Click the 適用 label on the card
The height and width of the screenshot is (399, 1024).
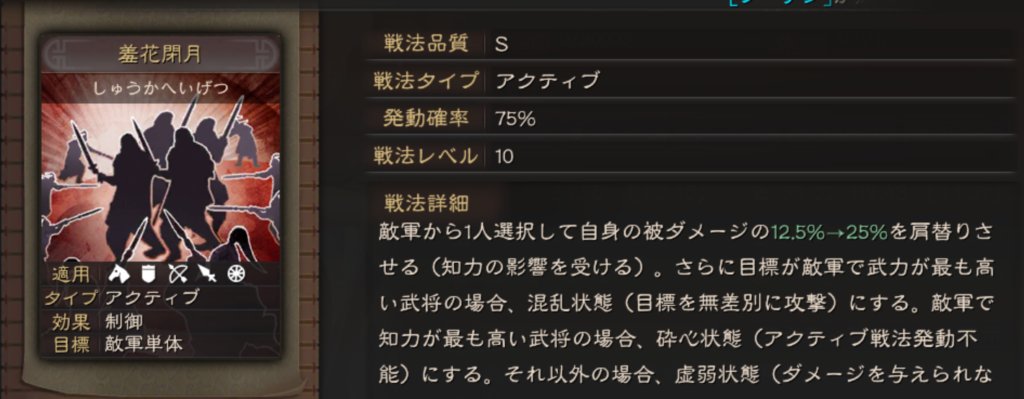coord(71,274)
